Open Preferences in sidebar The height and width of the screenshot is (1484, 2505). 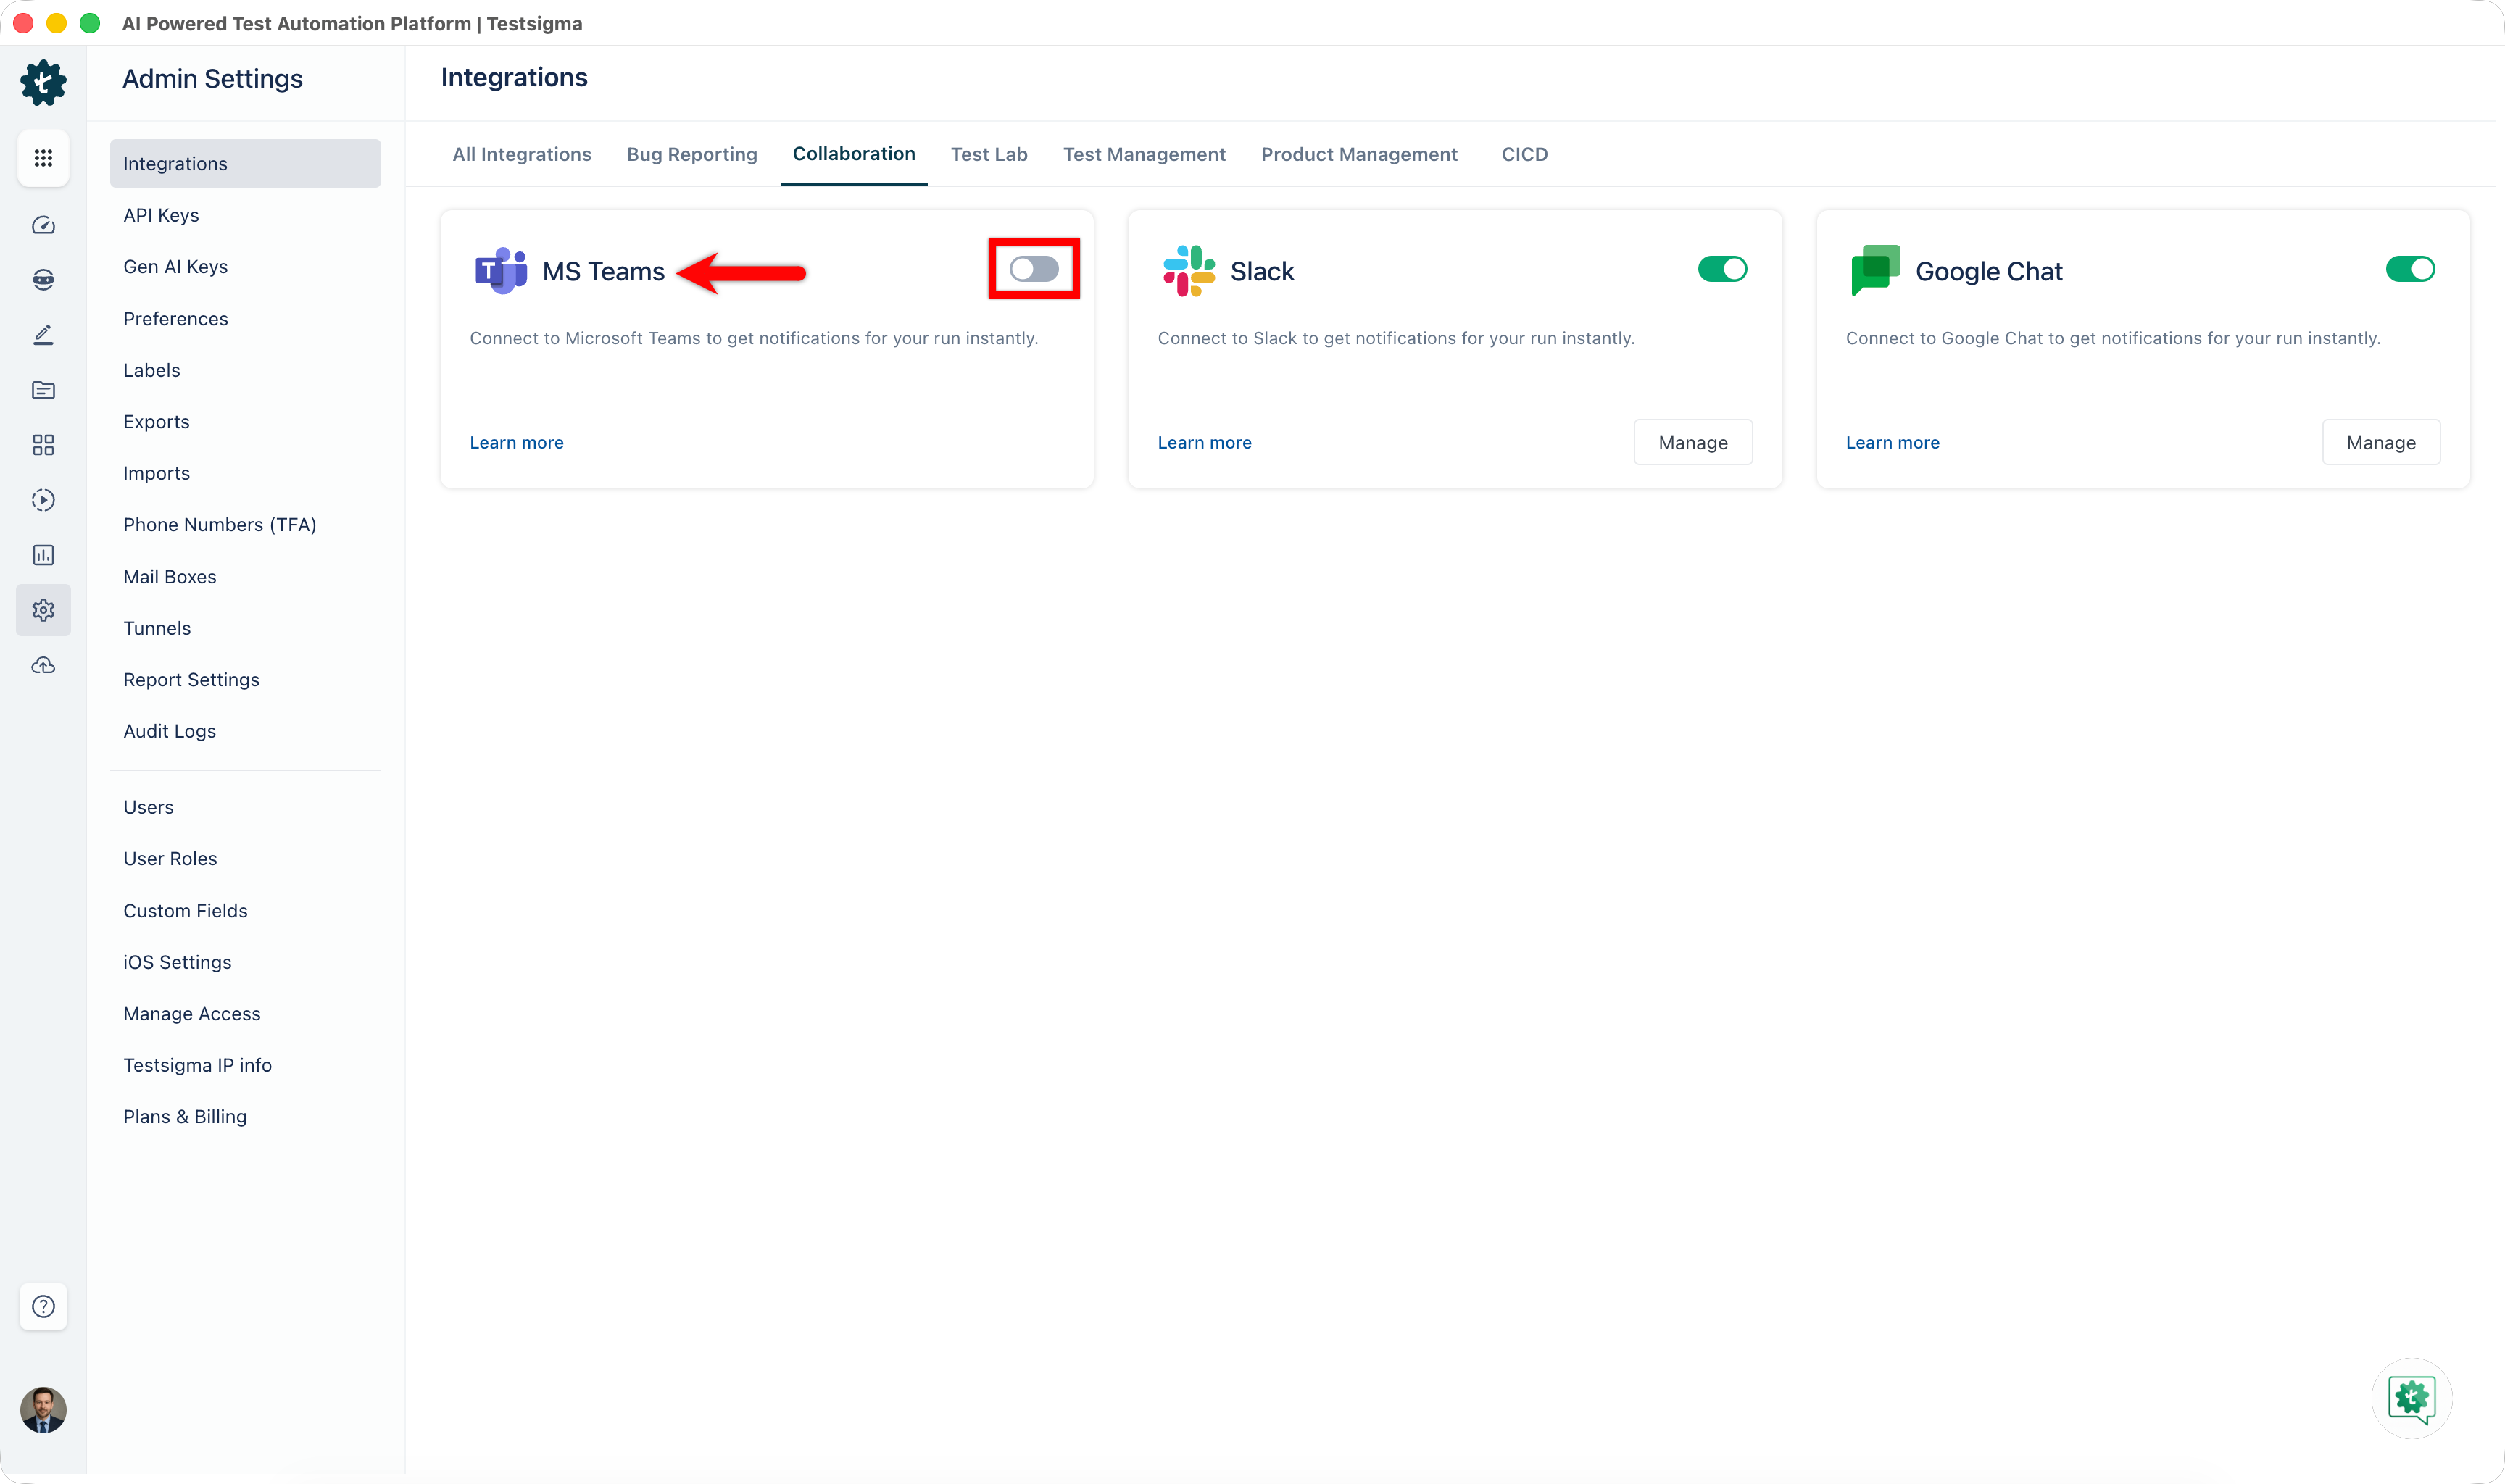pyautogui.click(x=175, y=319)
